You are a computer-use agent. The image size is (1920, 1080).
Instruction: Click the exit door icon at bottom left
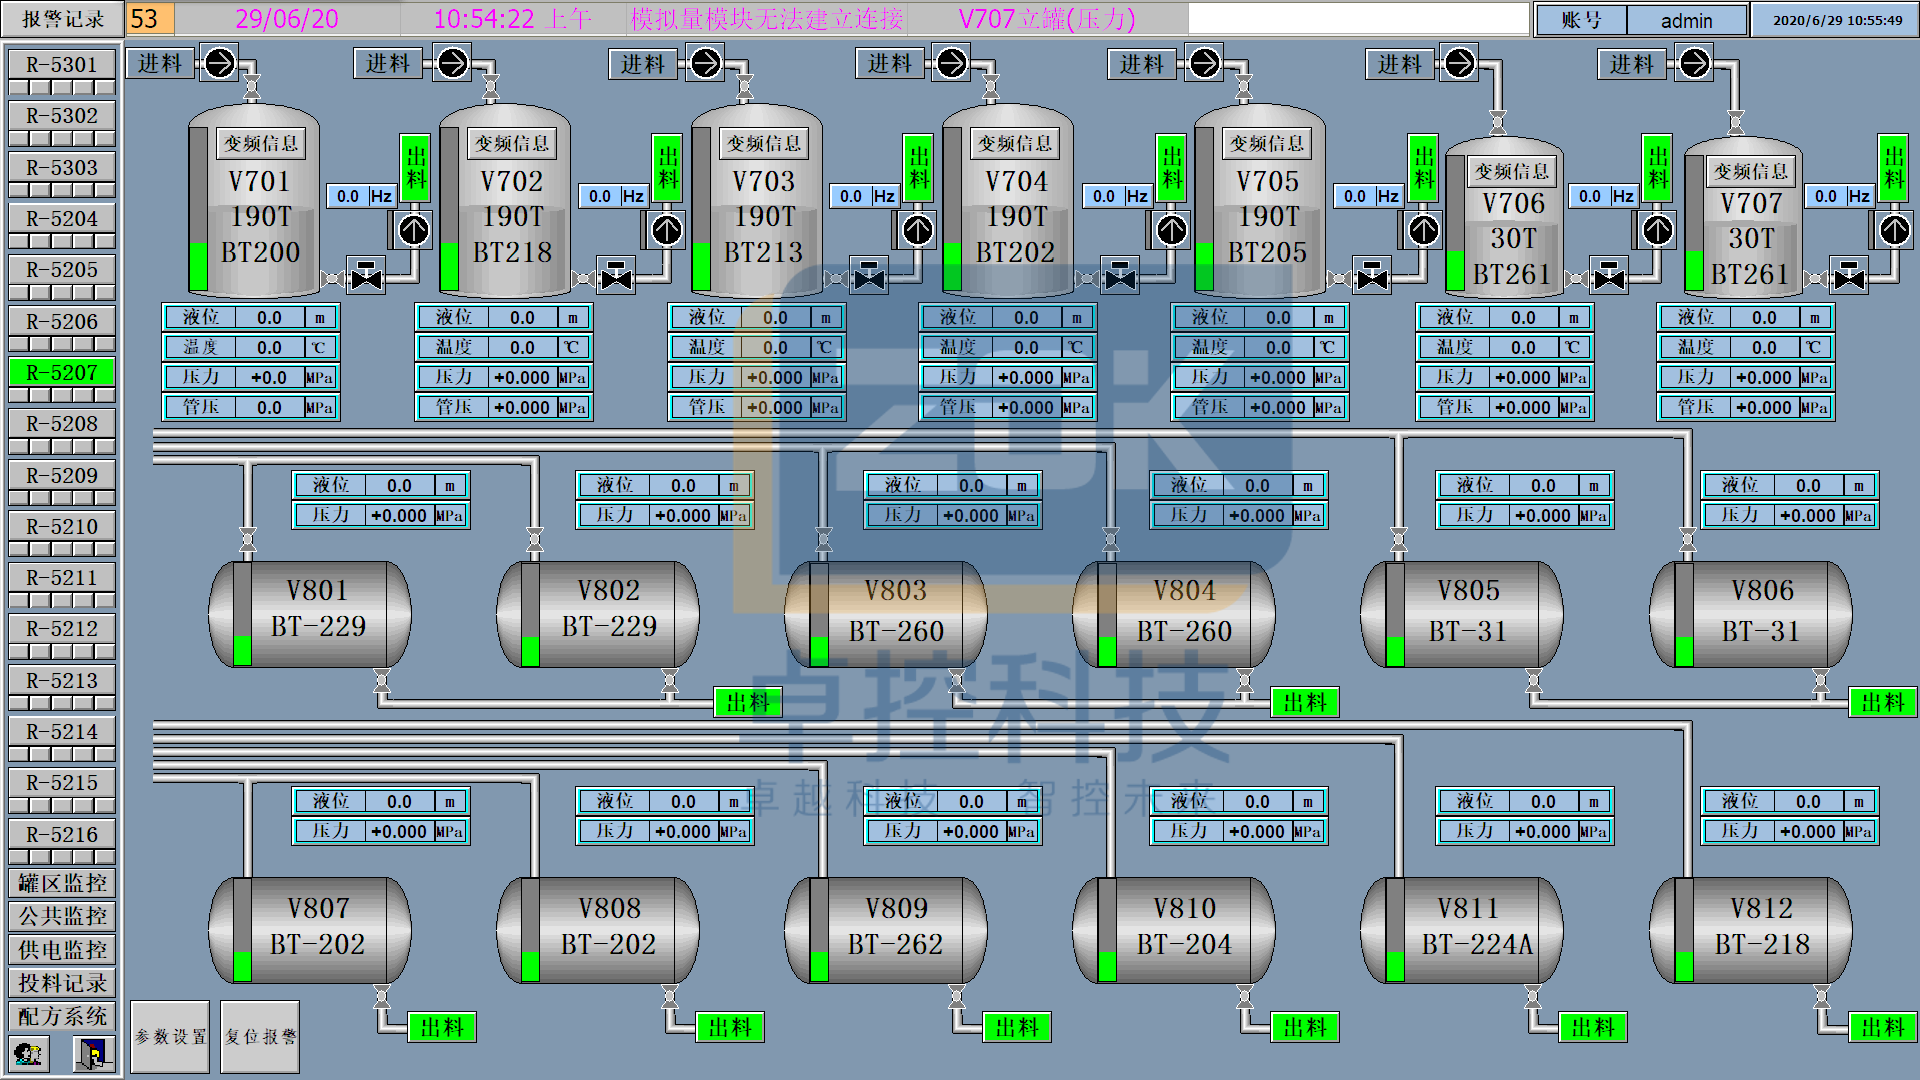pyautogui.click(x=92, y=1053)
